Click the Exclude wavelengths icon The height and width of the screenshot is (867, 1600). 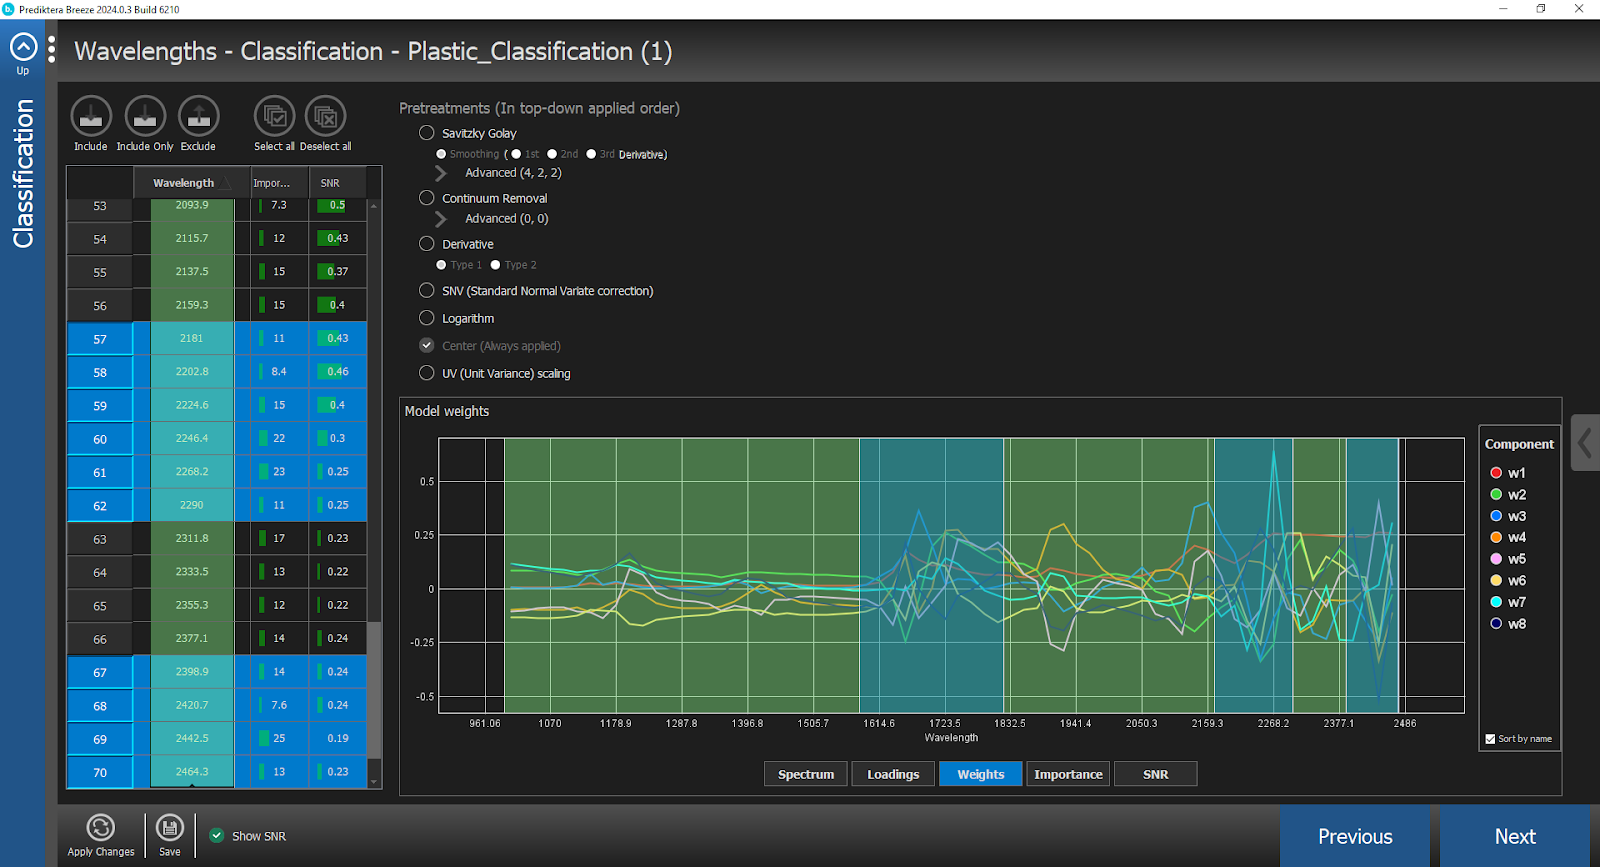tap(198, 117)
